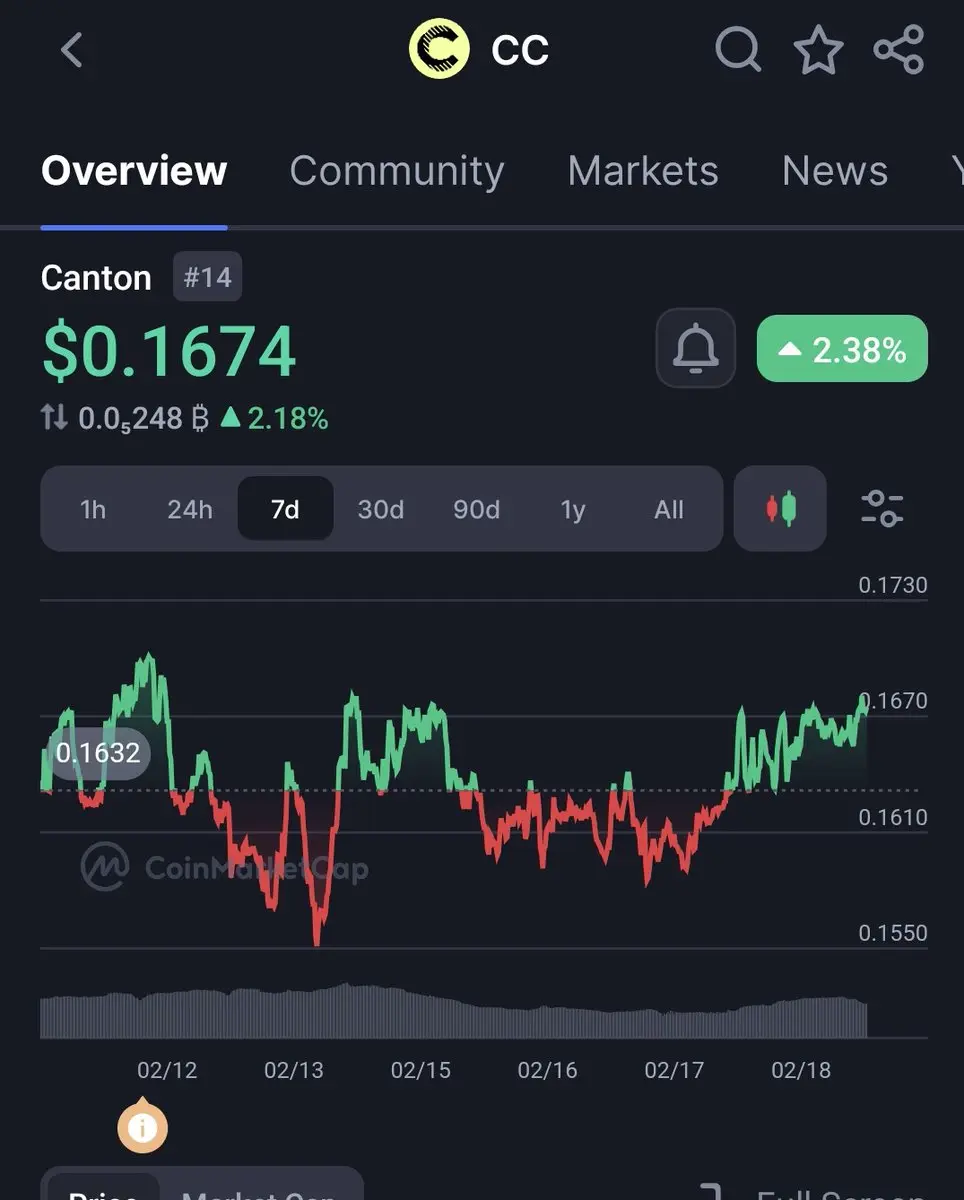Tap the Canton coin name
This screenshot has width=964, height=1200.
[x=96, y=277]
